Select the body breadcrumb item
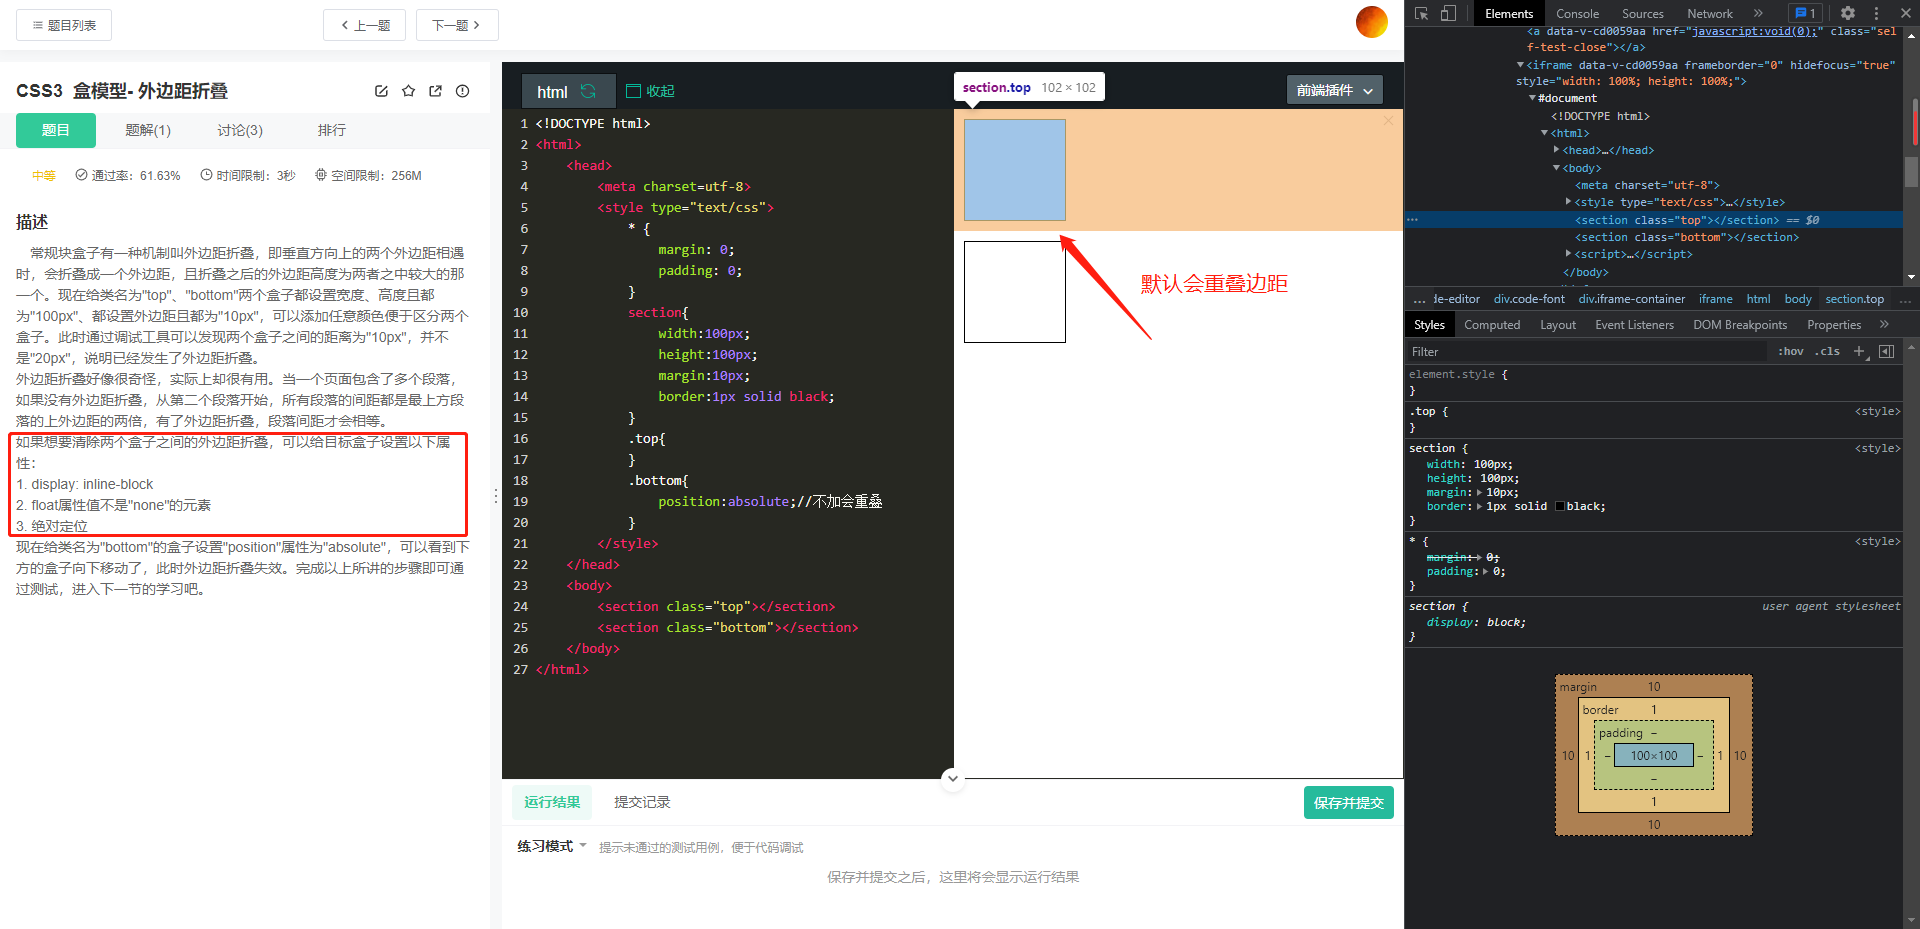This screenshot has height=929, width=1920. tap(1798, 299)
